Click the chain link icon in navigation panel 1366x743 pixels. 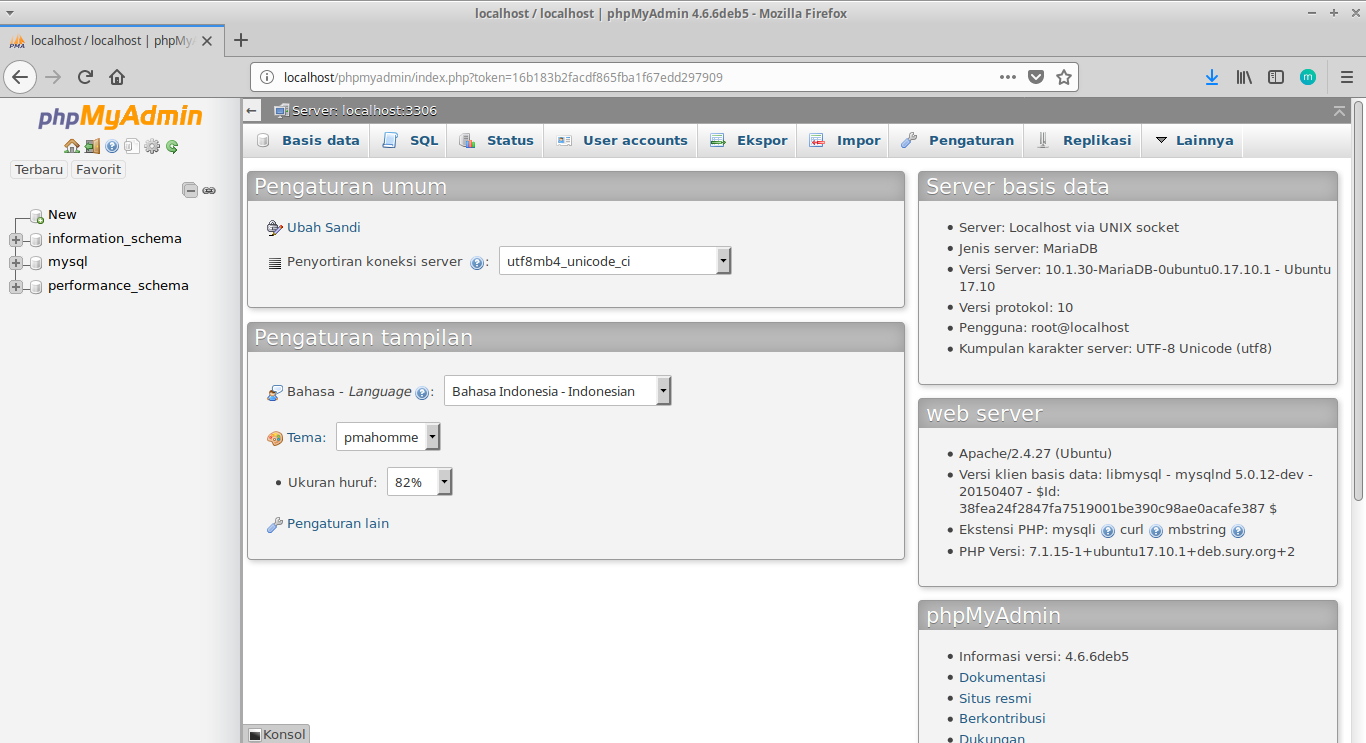(x=209, y=190)
